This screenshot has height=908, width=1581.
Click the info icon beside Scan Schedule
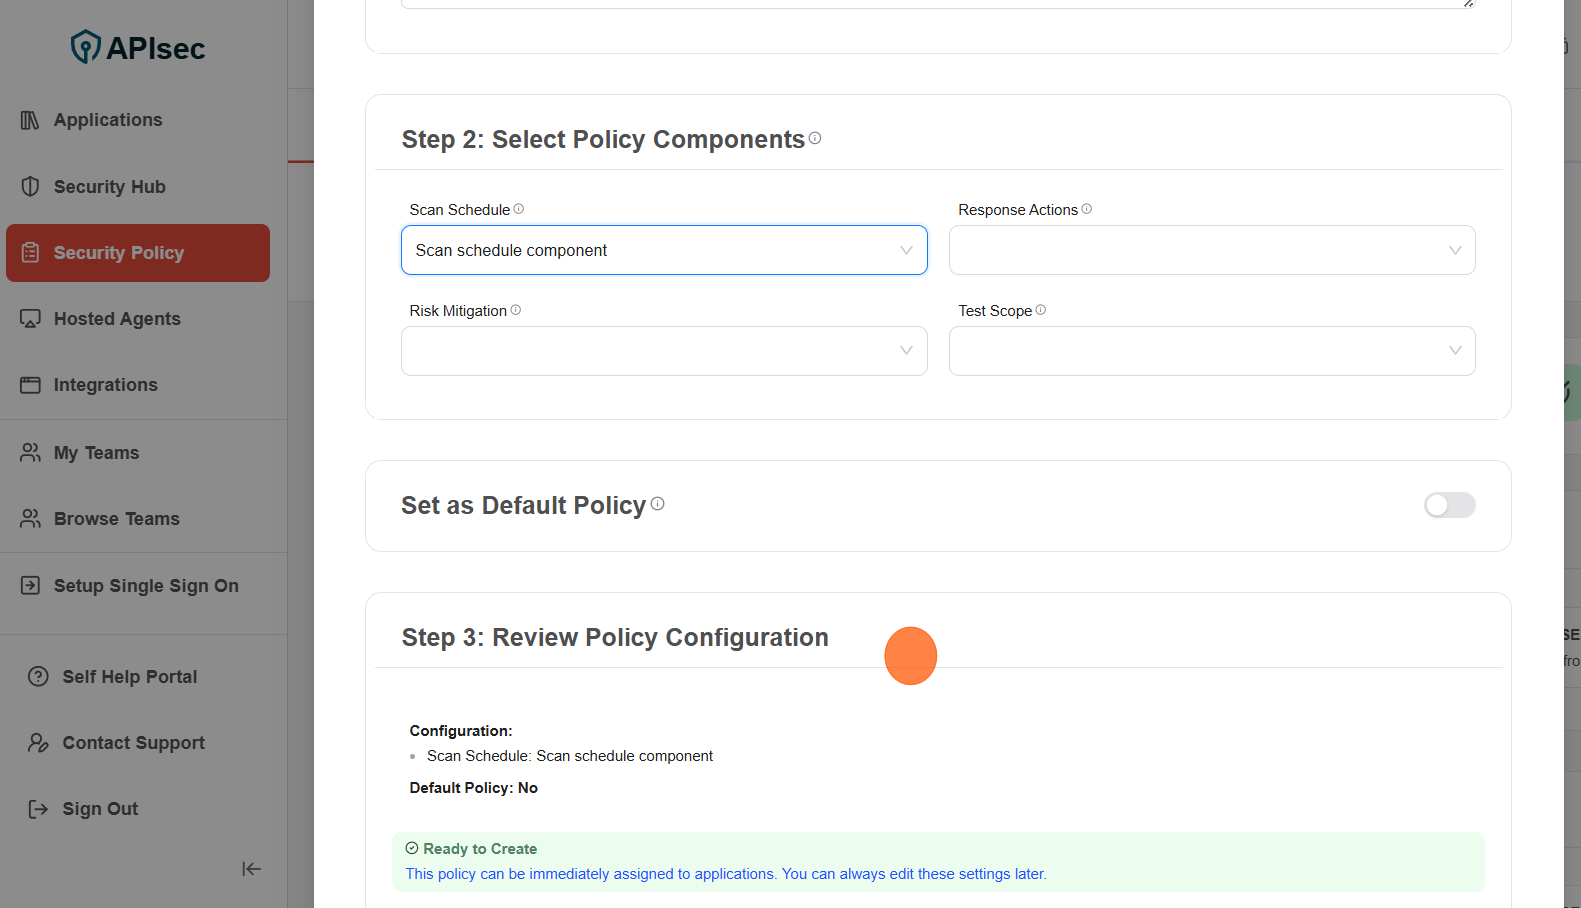tap(519, 209)
